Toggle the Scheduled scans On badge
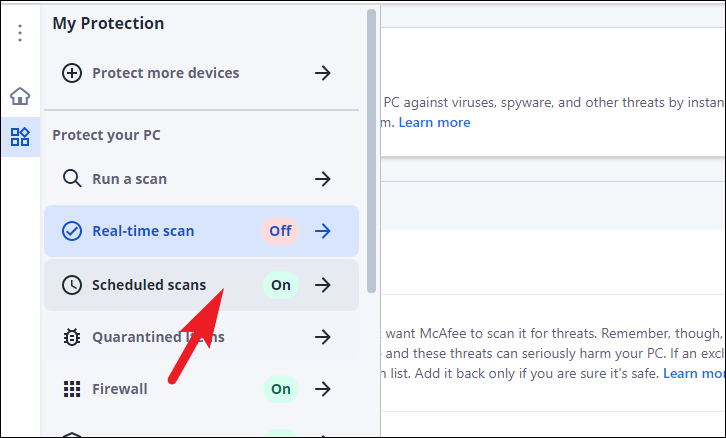Viewport: 726px width, 438px height. pyautogui.click(x=281, y=285)
